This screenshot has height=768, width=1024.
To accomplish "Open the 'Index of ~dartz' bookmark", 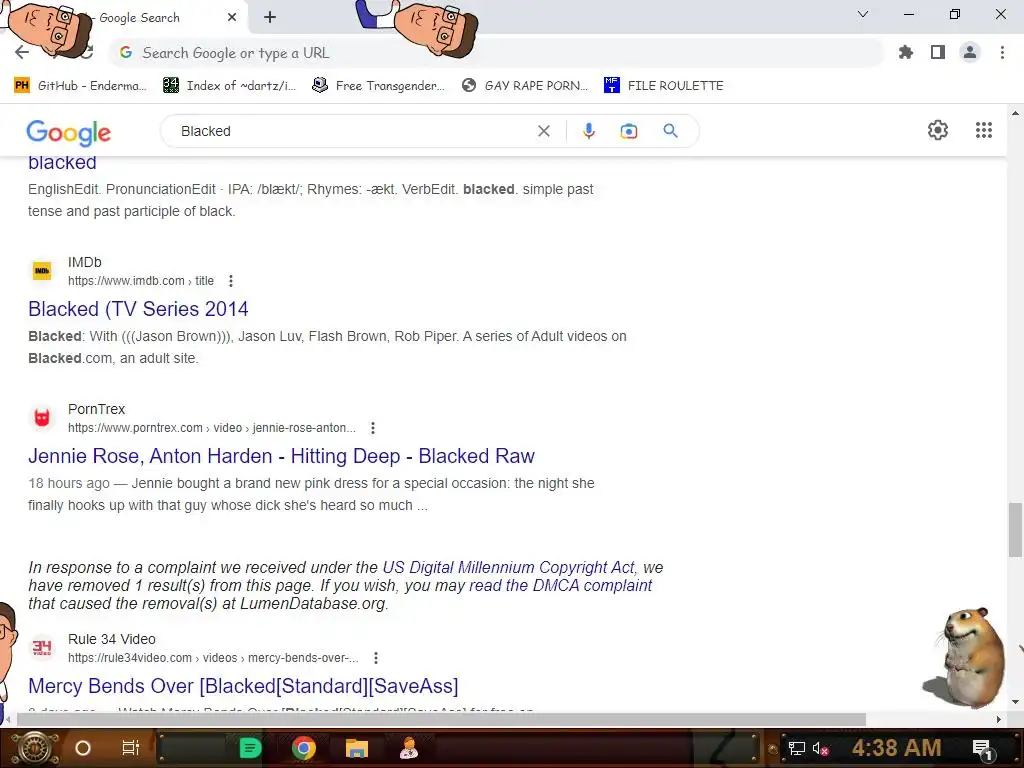I will click(230, 86).
